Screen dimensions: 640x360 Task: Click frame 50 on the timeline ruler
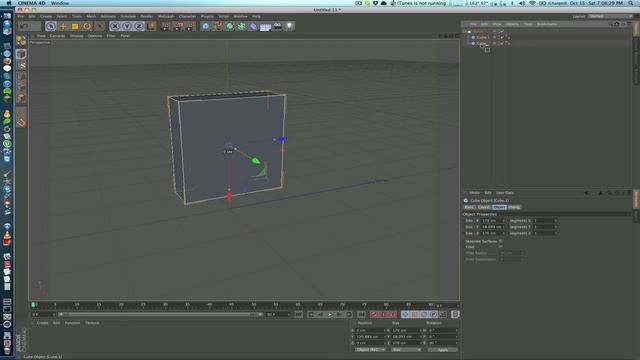[253, 304]
